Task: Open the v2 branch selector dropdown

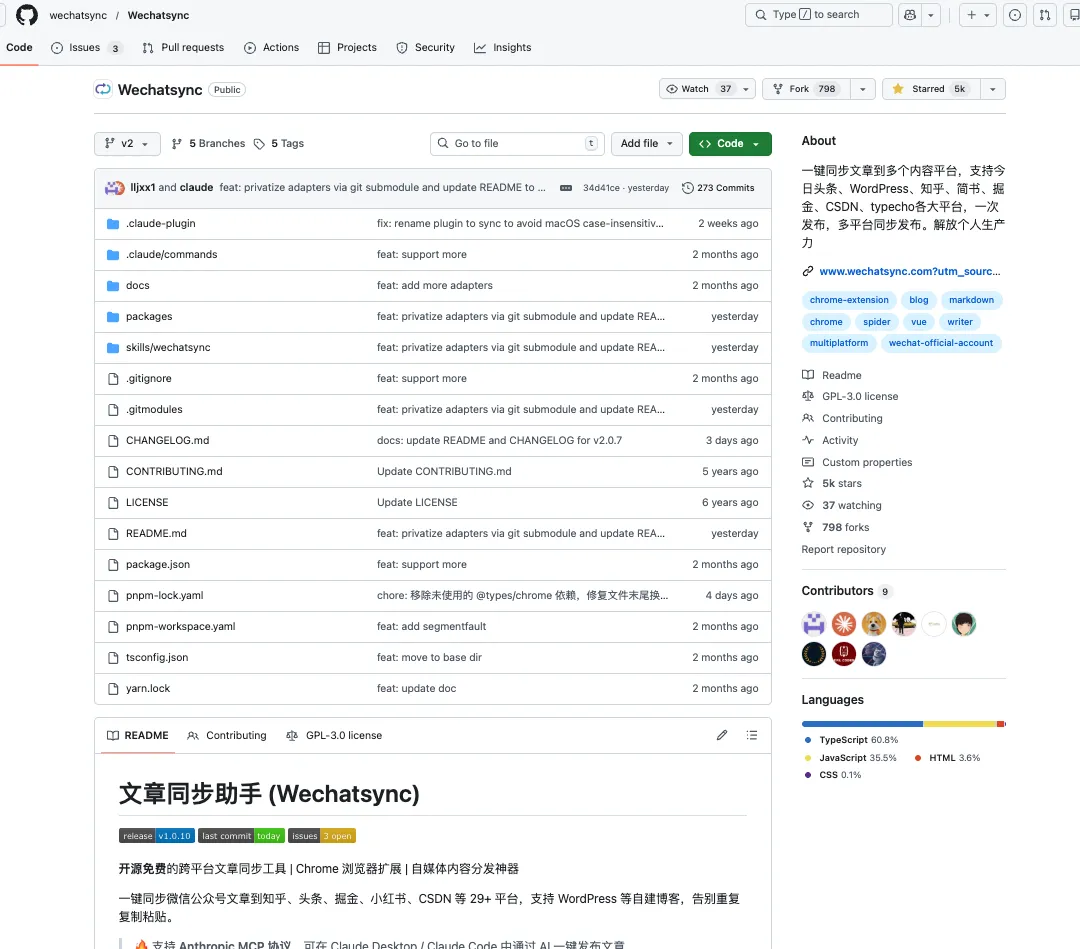Action: click(127, 143)
